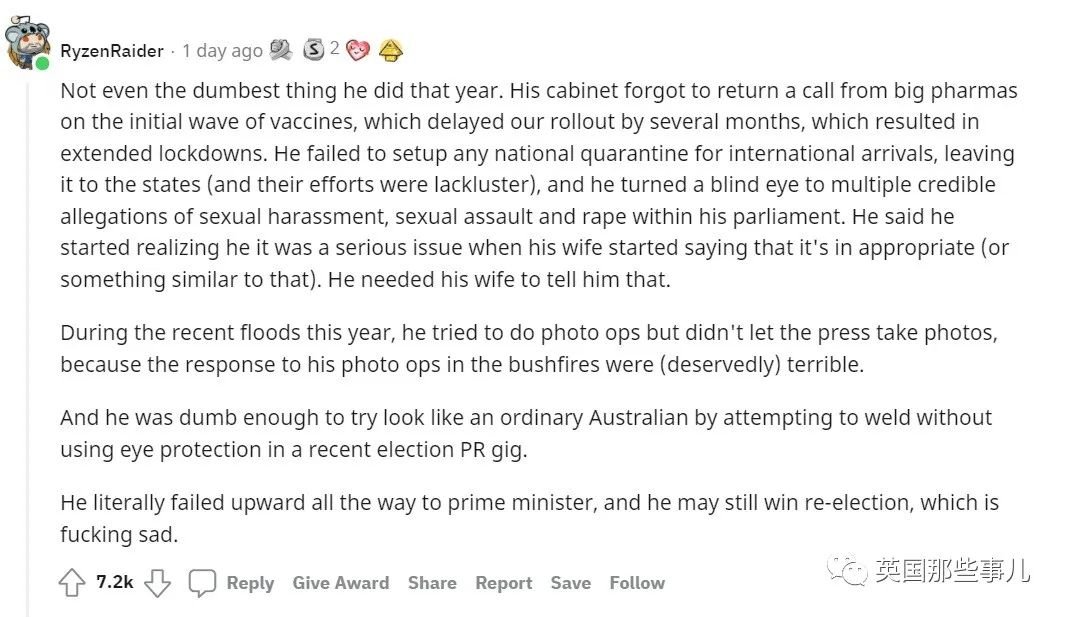Click the Reply button

point(250,583)
